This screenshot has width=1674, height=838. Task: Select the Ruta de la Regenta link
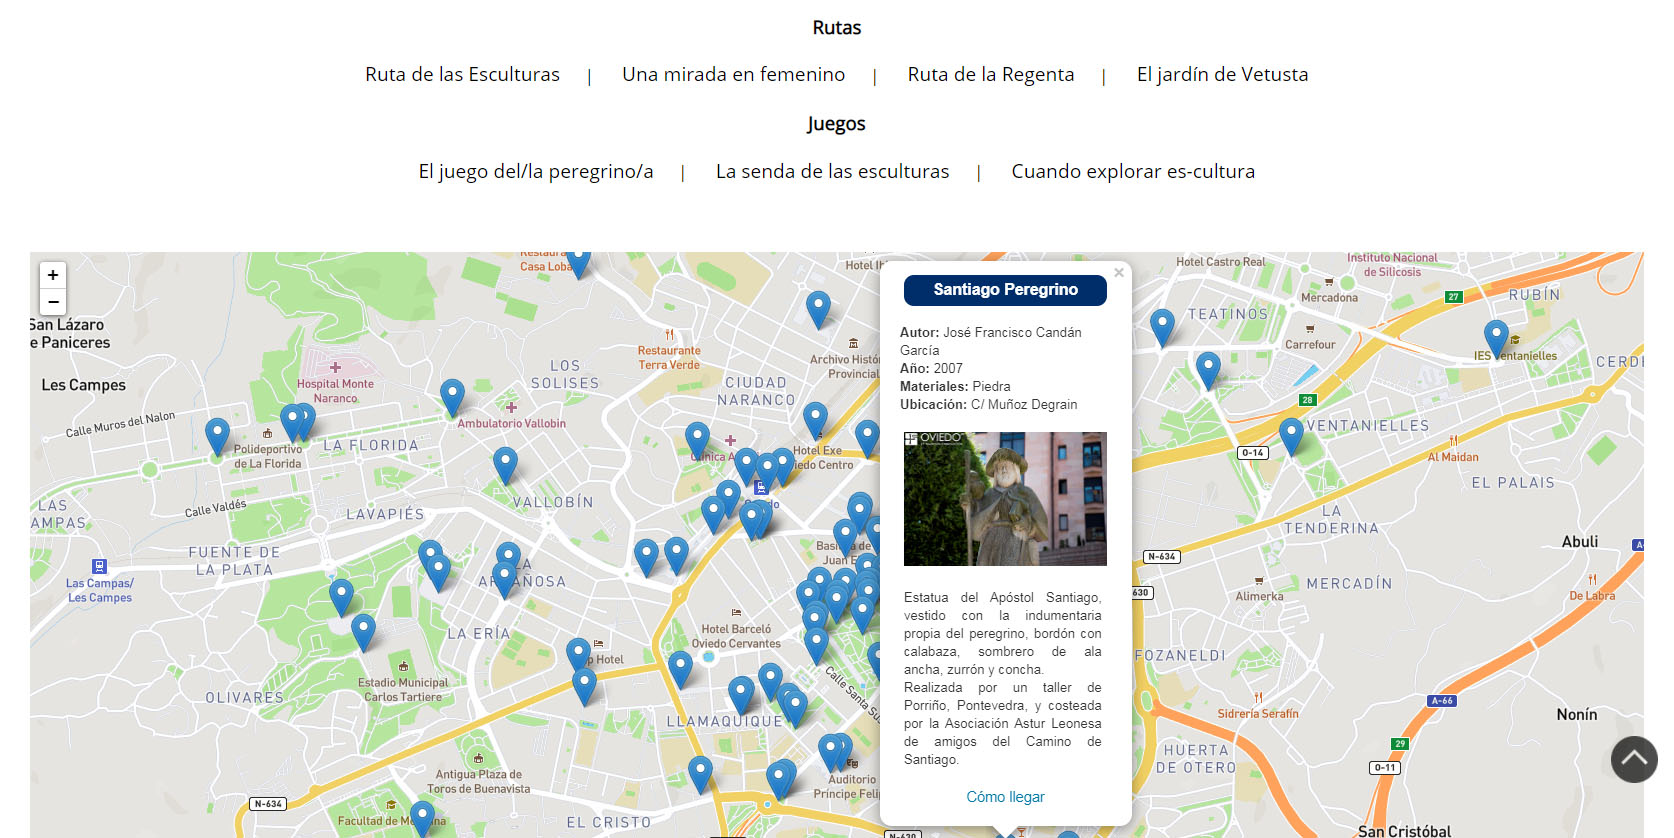point(990,75)
